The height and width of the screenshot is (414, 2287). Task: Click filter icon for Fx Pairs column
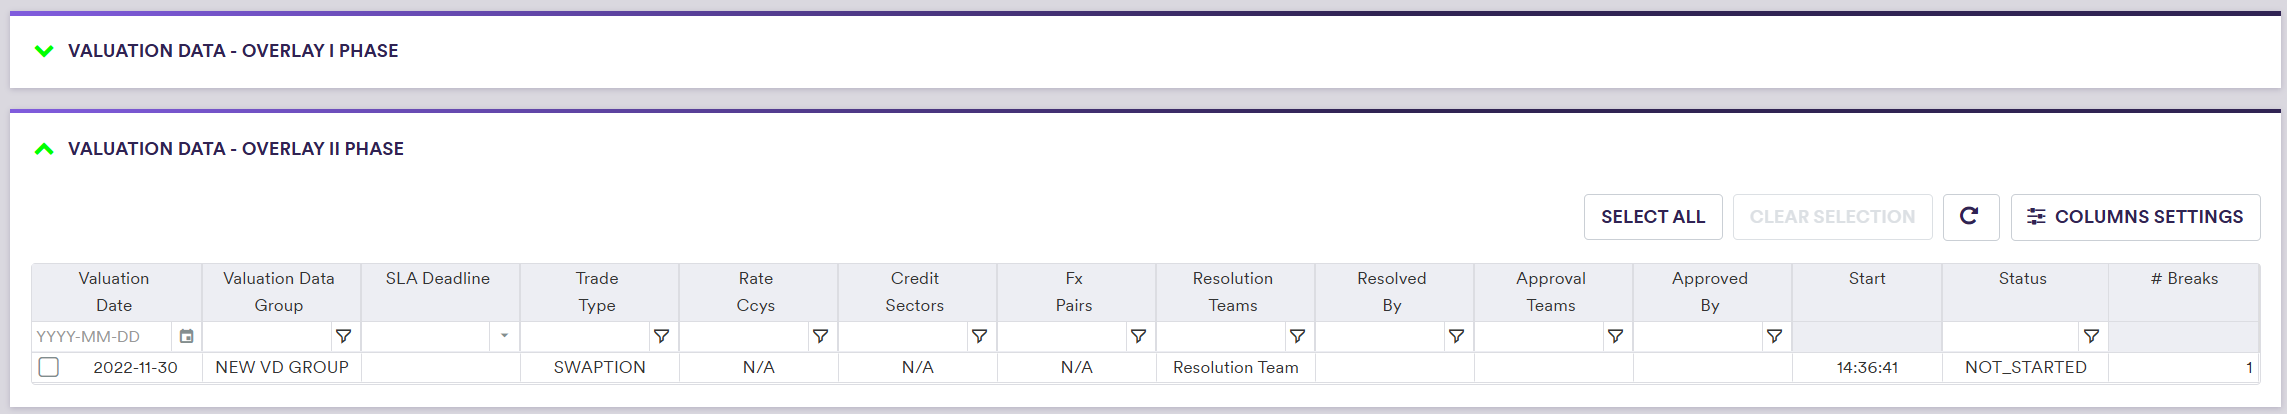click(x=1138, y=337)
